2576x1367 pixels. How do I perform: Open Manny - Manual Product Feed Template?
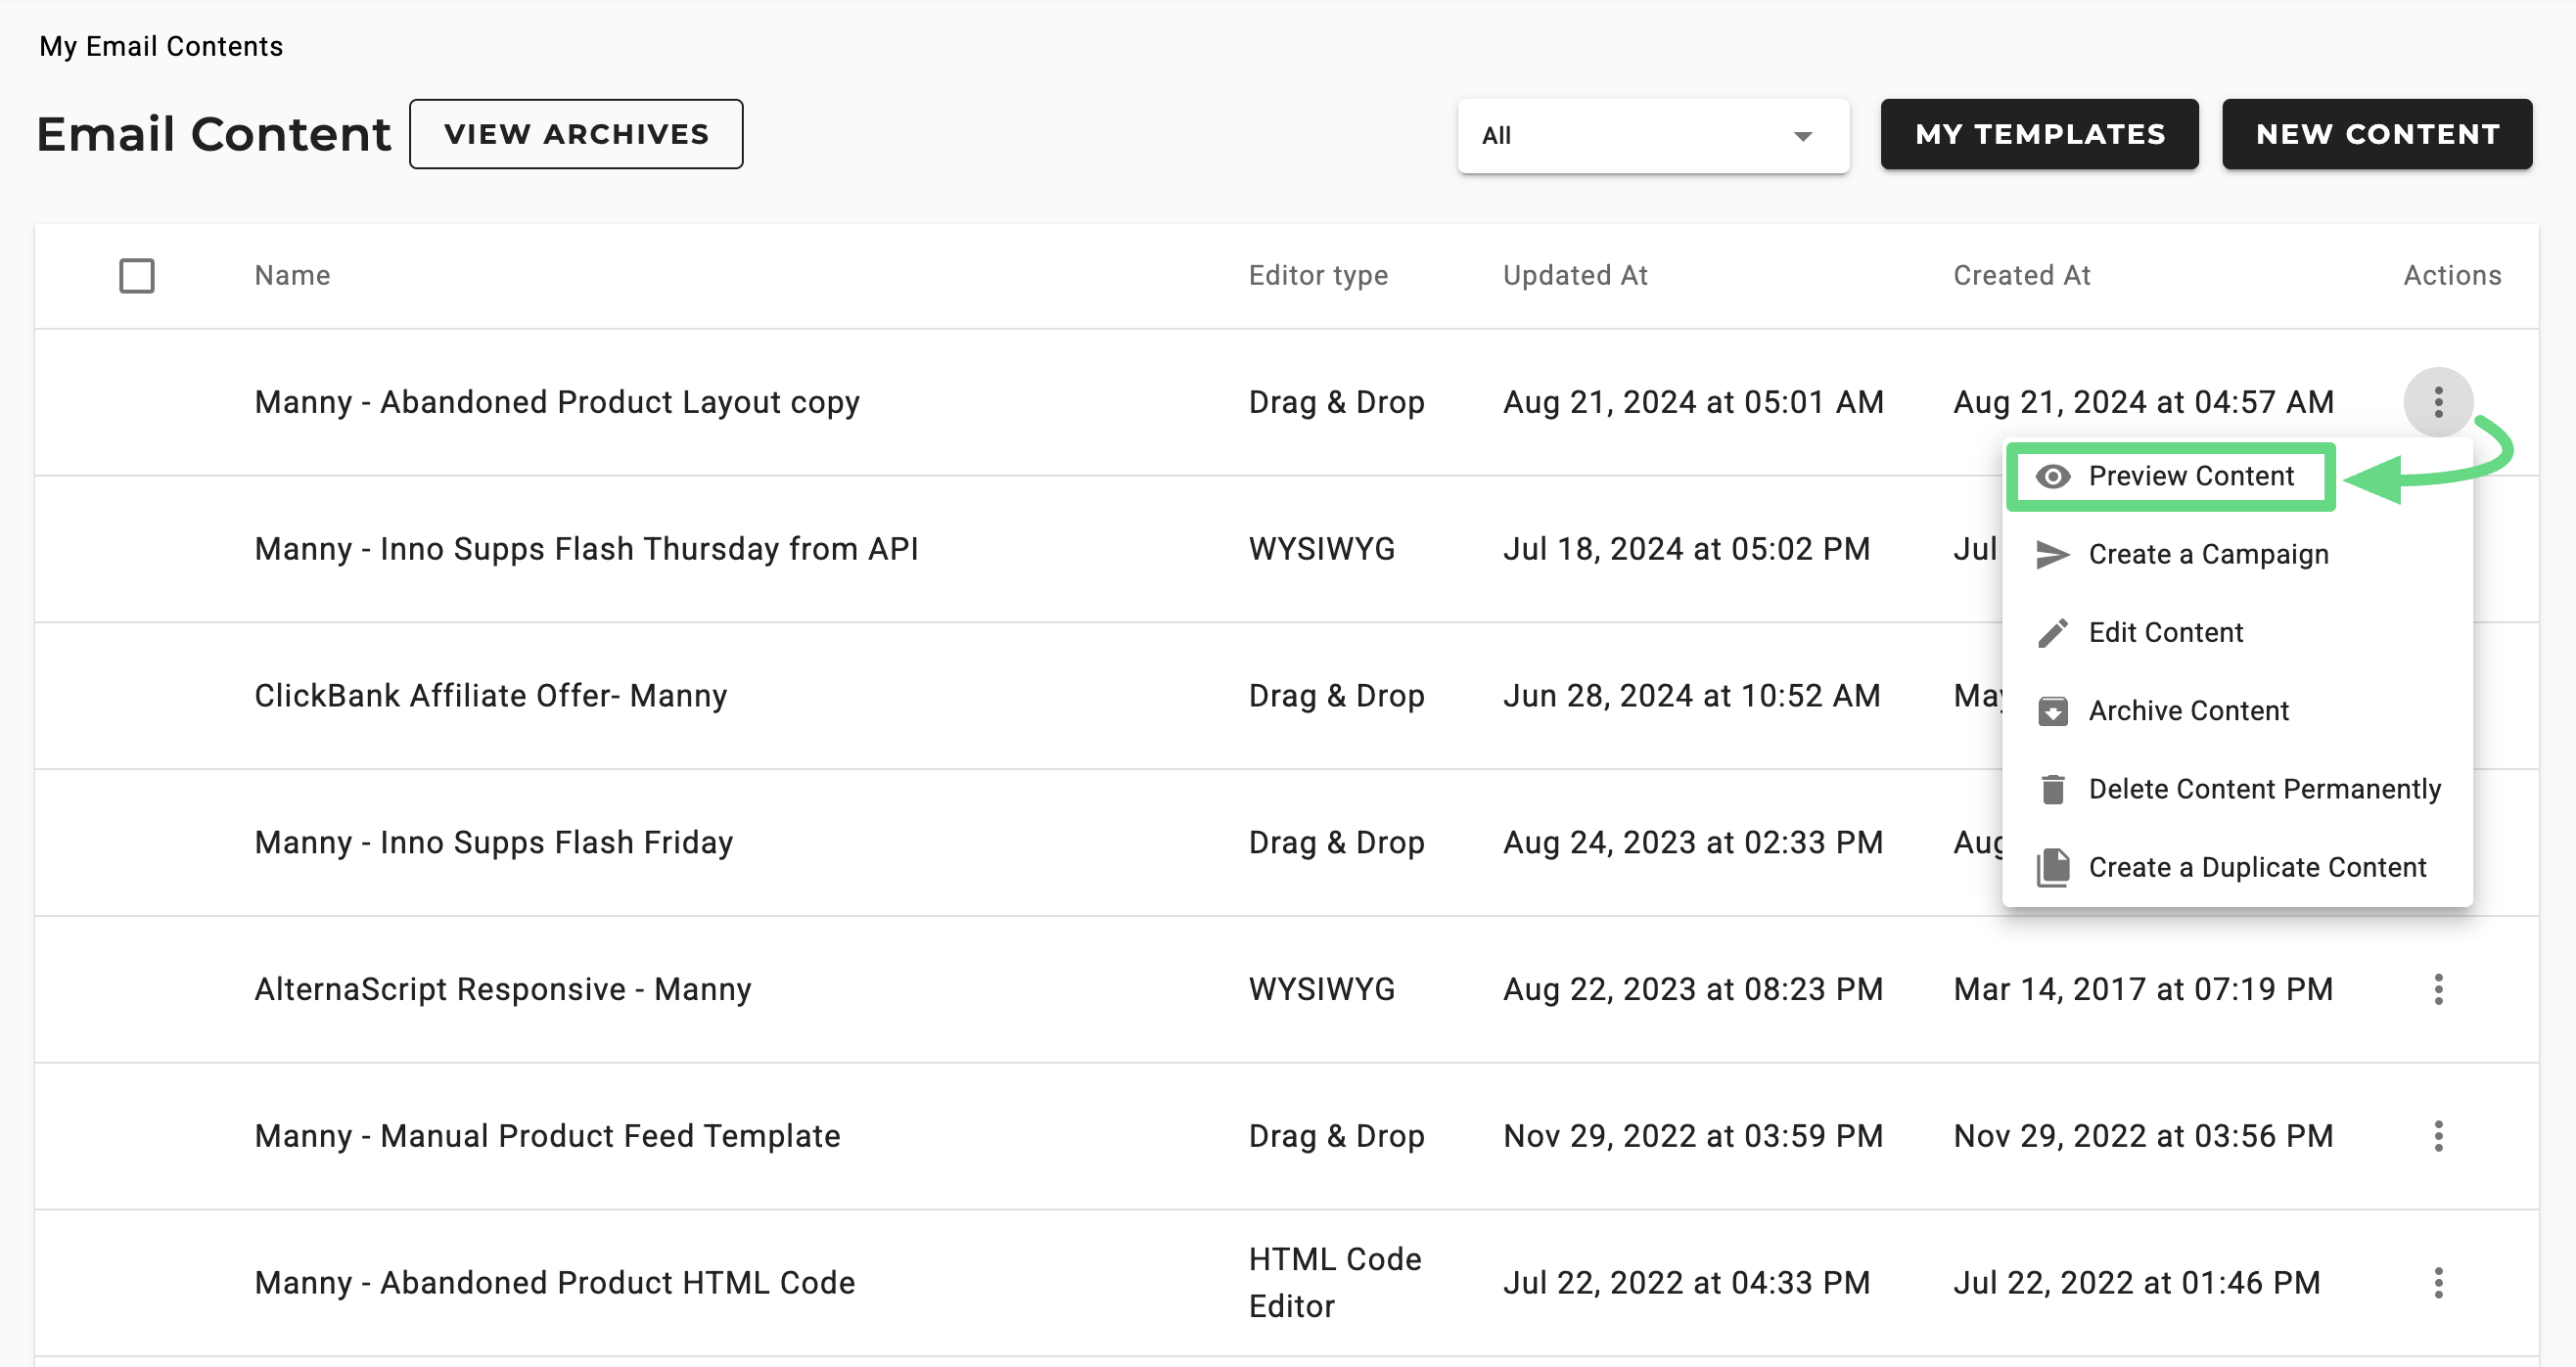click(547, 1136)
